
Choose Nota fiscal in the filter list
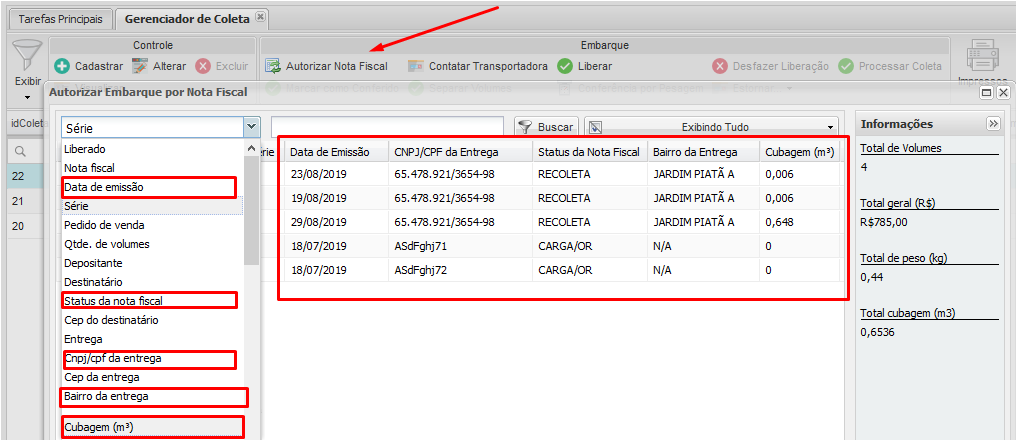pyautogui.click(x=152, y=168)
